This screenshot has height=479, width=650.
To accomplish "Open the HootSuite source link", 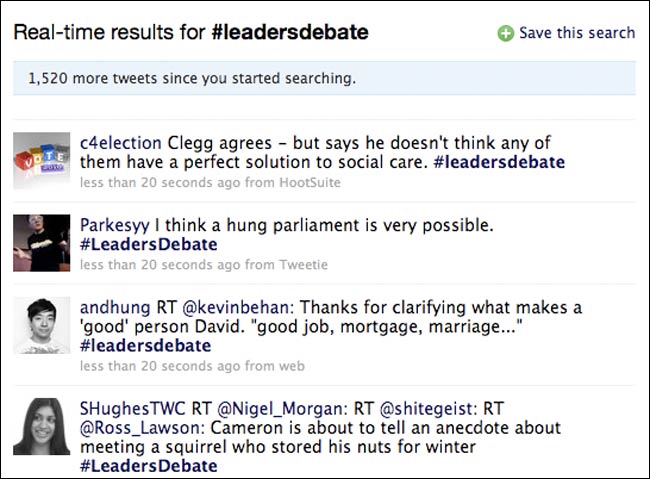I will point(310,182).
